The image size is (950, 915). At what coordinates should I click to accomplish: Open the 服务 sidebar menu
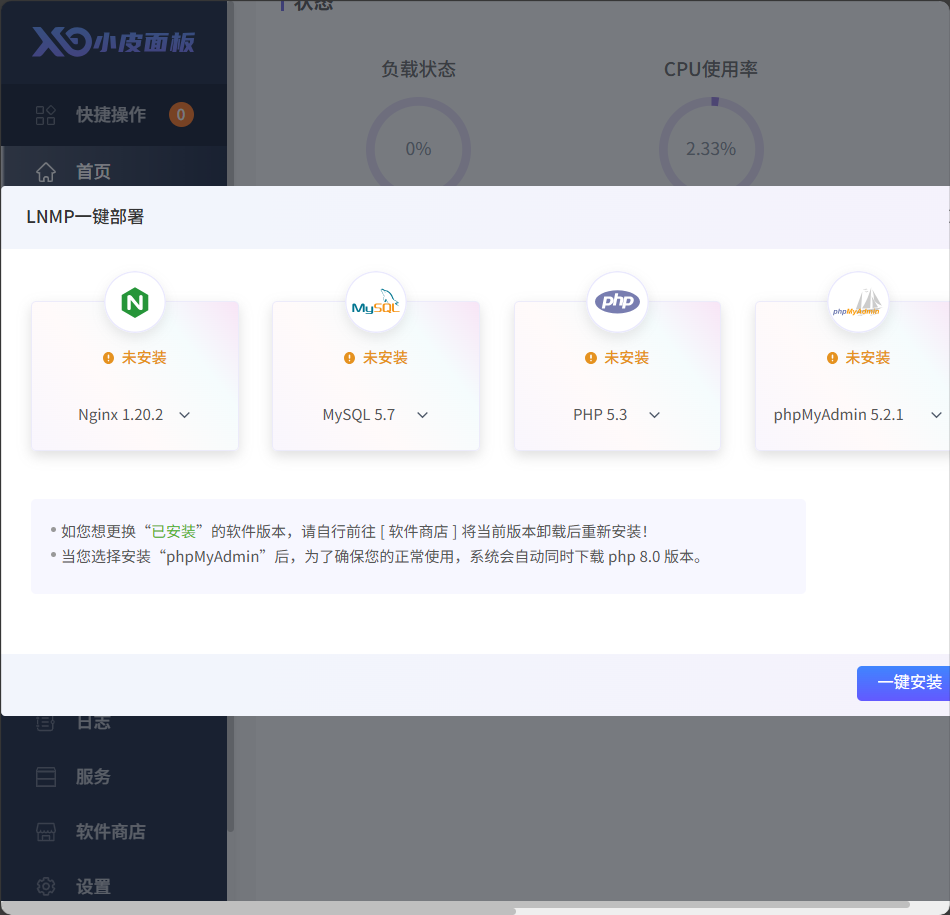tap(114, 777)
